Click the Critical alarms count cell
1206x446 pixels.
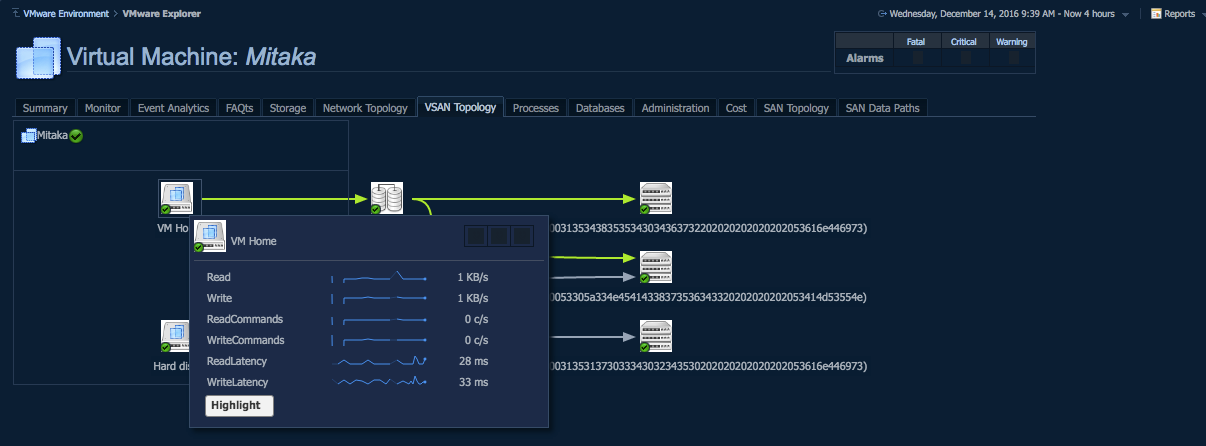(x=964, y=59)
